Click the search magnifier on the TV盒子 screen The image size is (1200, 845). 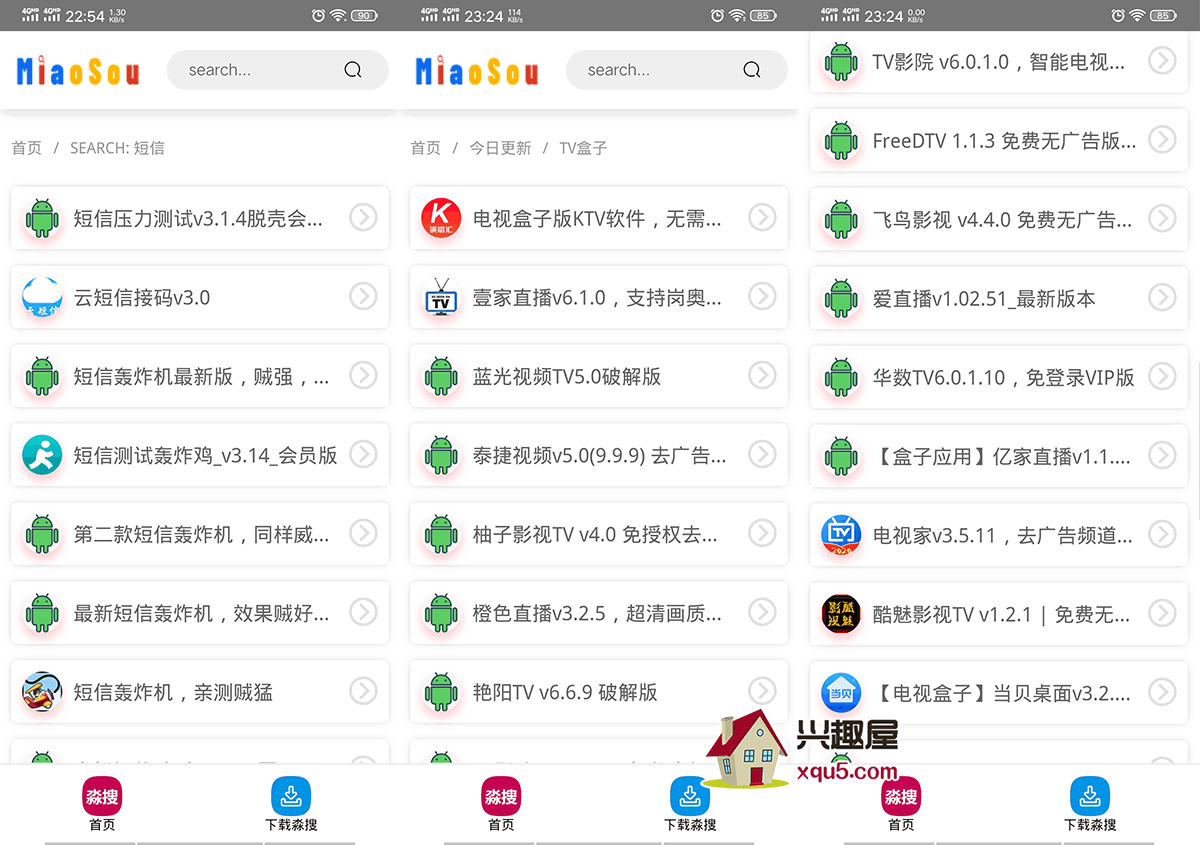click(751, 70)
